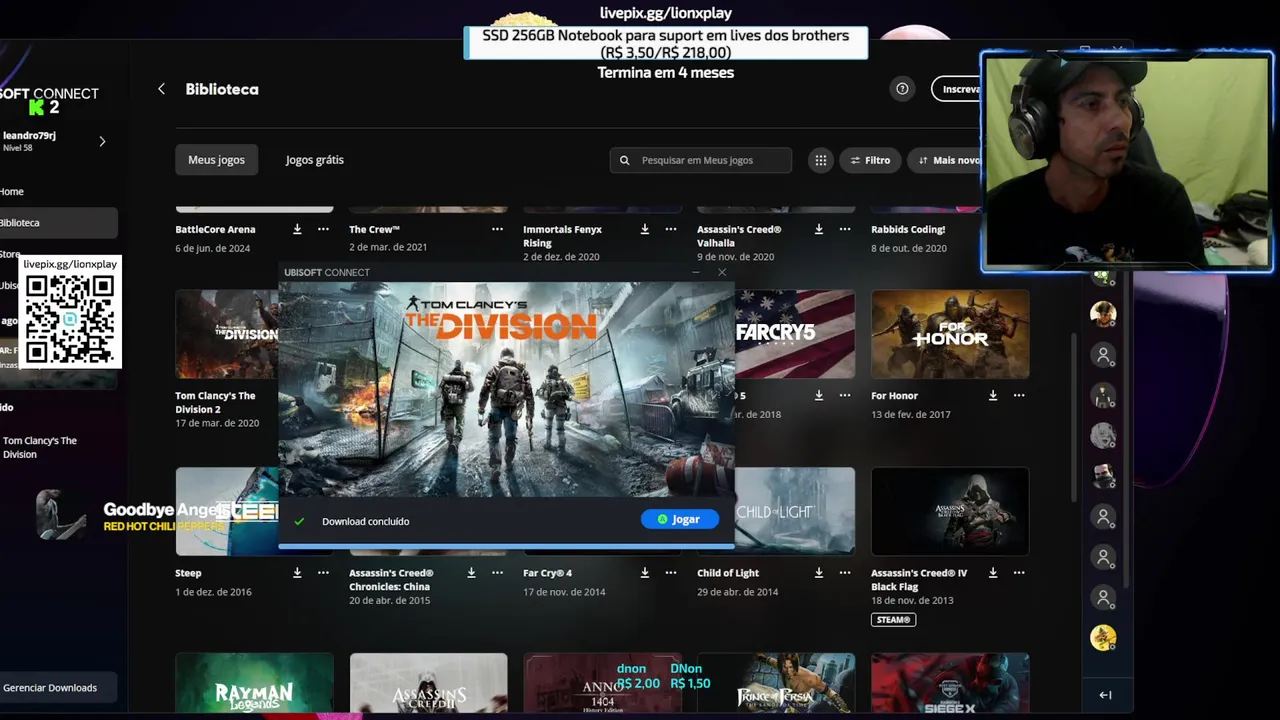Open Tom Clancy's The Division sidebar entry
Viewport: 1280px width, 720px height.
click(40, 447)
